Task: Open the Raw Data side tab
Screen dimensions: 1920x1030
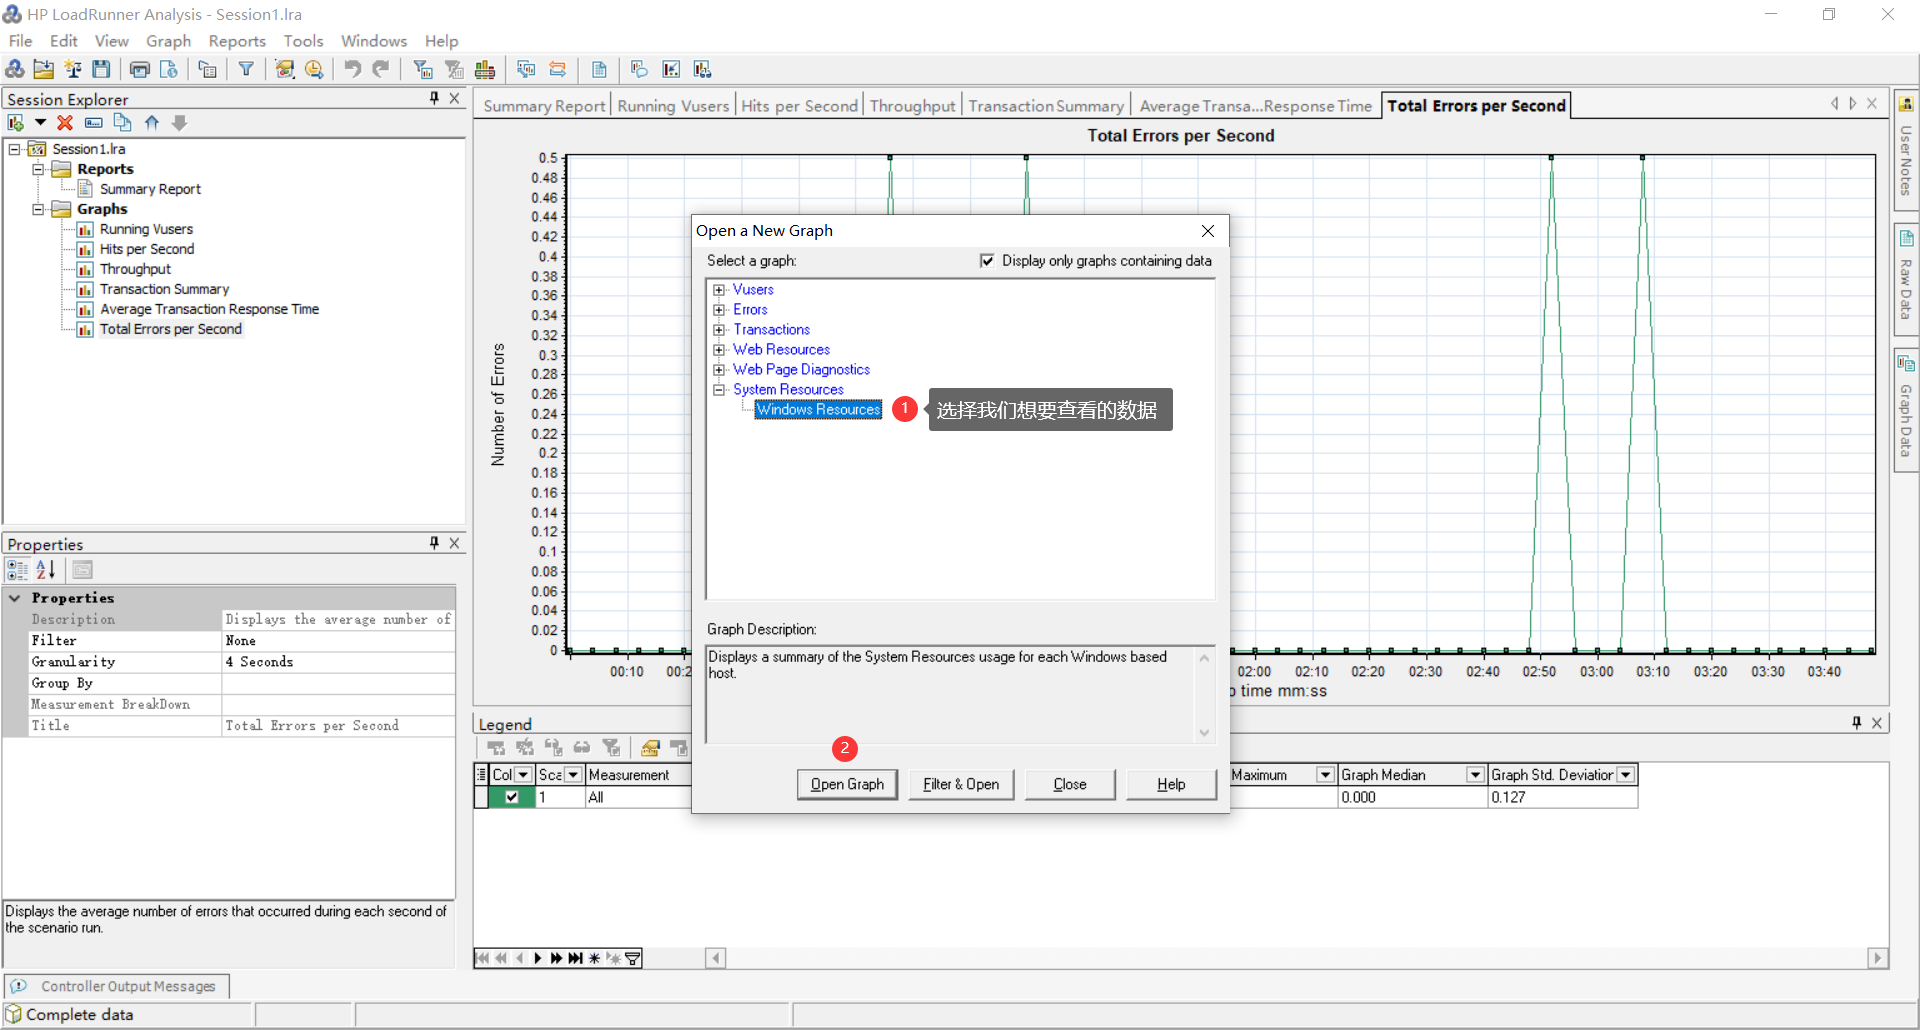Action: click(x=1906, y=280)
